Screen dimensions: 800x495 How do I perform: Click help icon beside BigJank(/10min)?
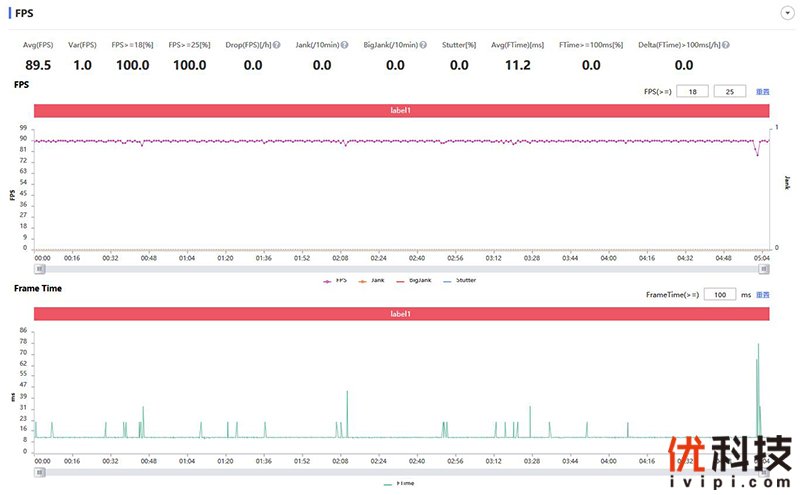click(x=424, y=45)
